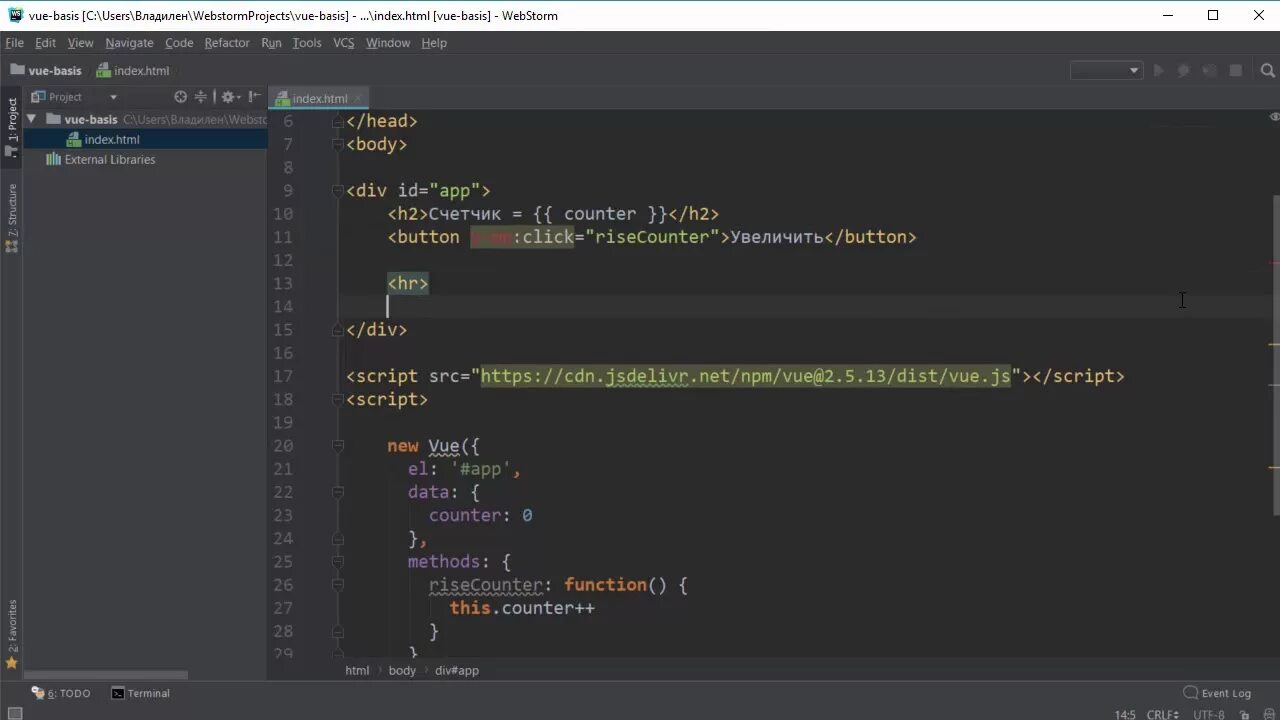Toggle the TODO tool window button
1280x720 pixels.
pos(61,693)
